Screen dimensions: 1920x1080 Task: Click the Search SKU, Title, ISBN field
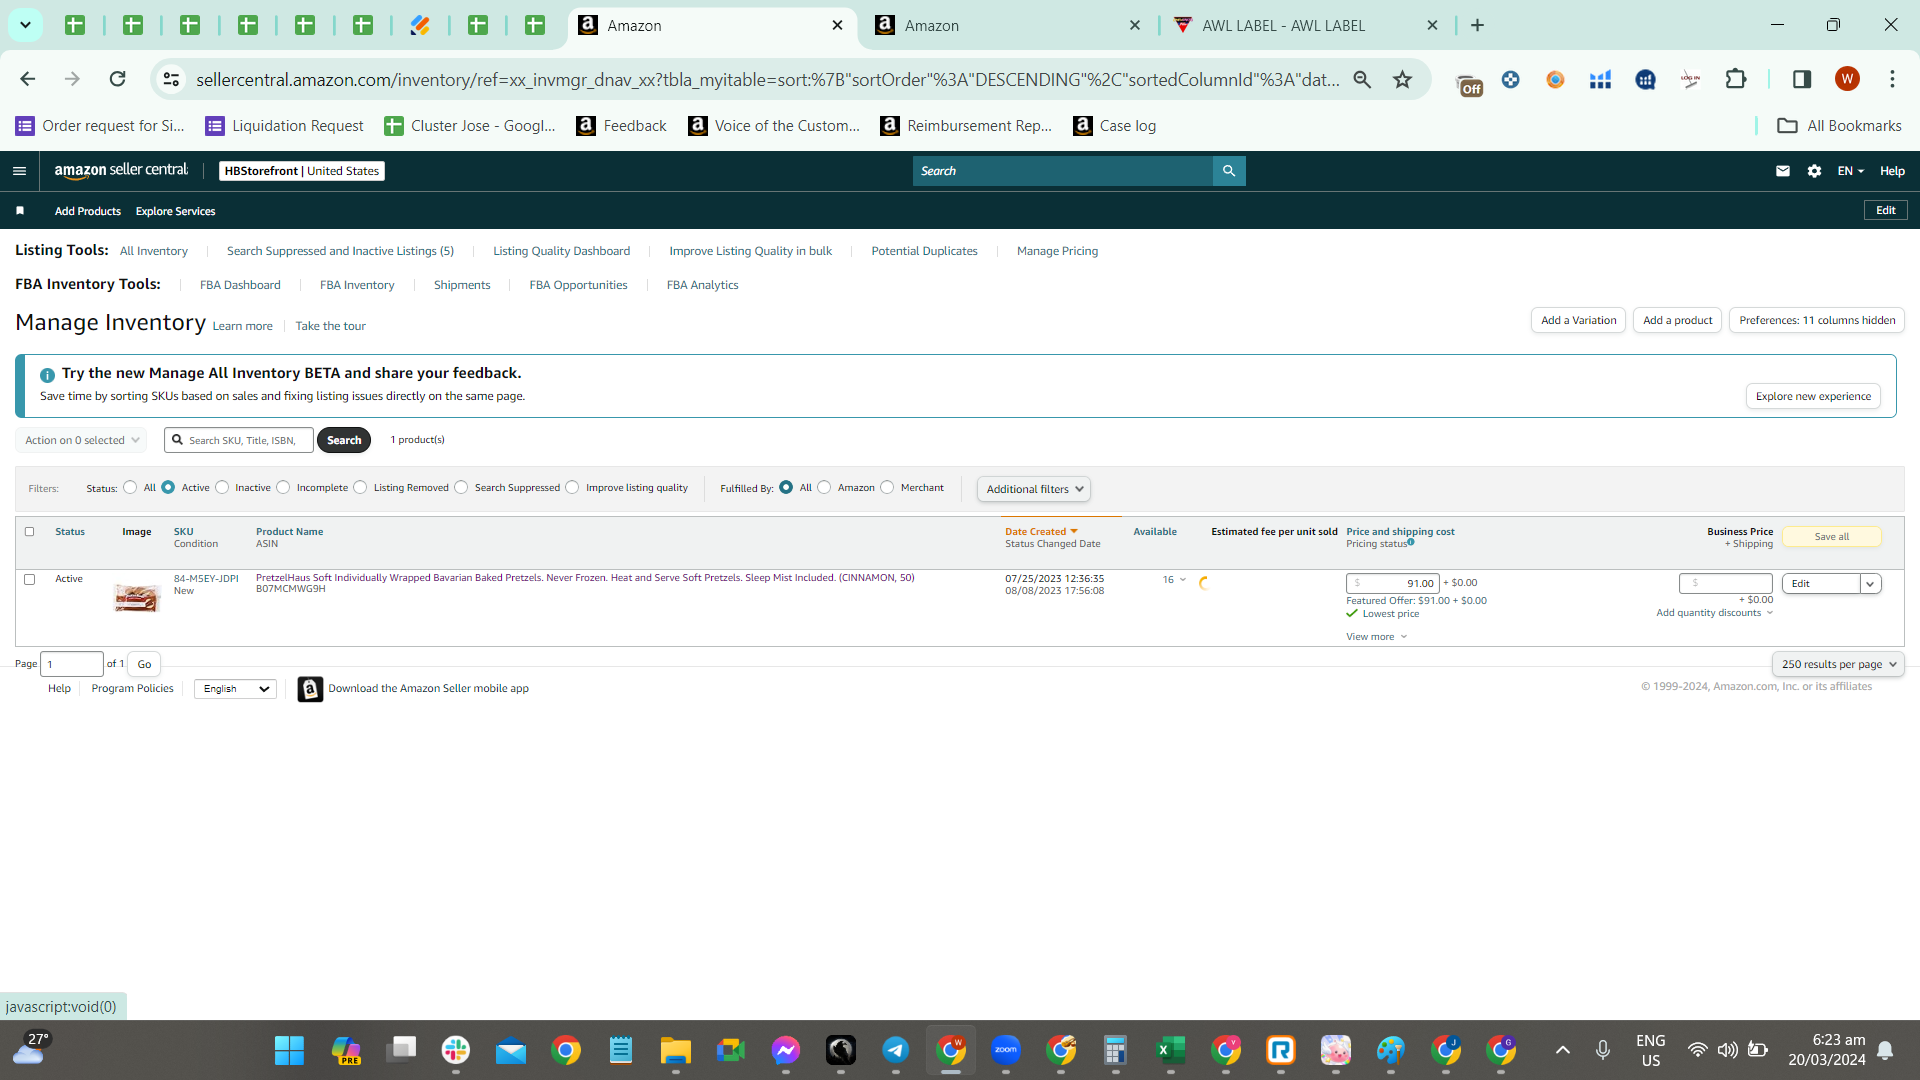point(239,440)
